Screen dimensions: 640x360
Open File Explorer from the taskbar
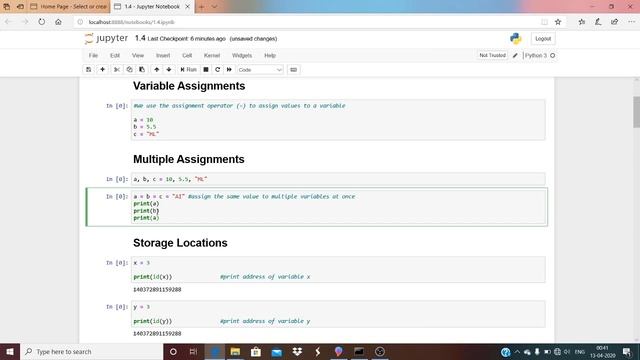235,351
